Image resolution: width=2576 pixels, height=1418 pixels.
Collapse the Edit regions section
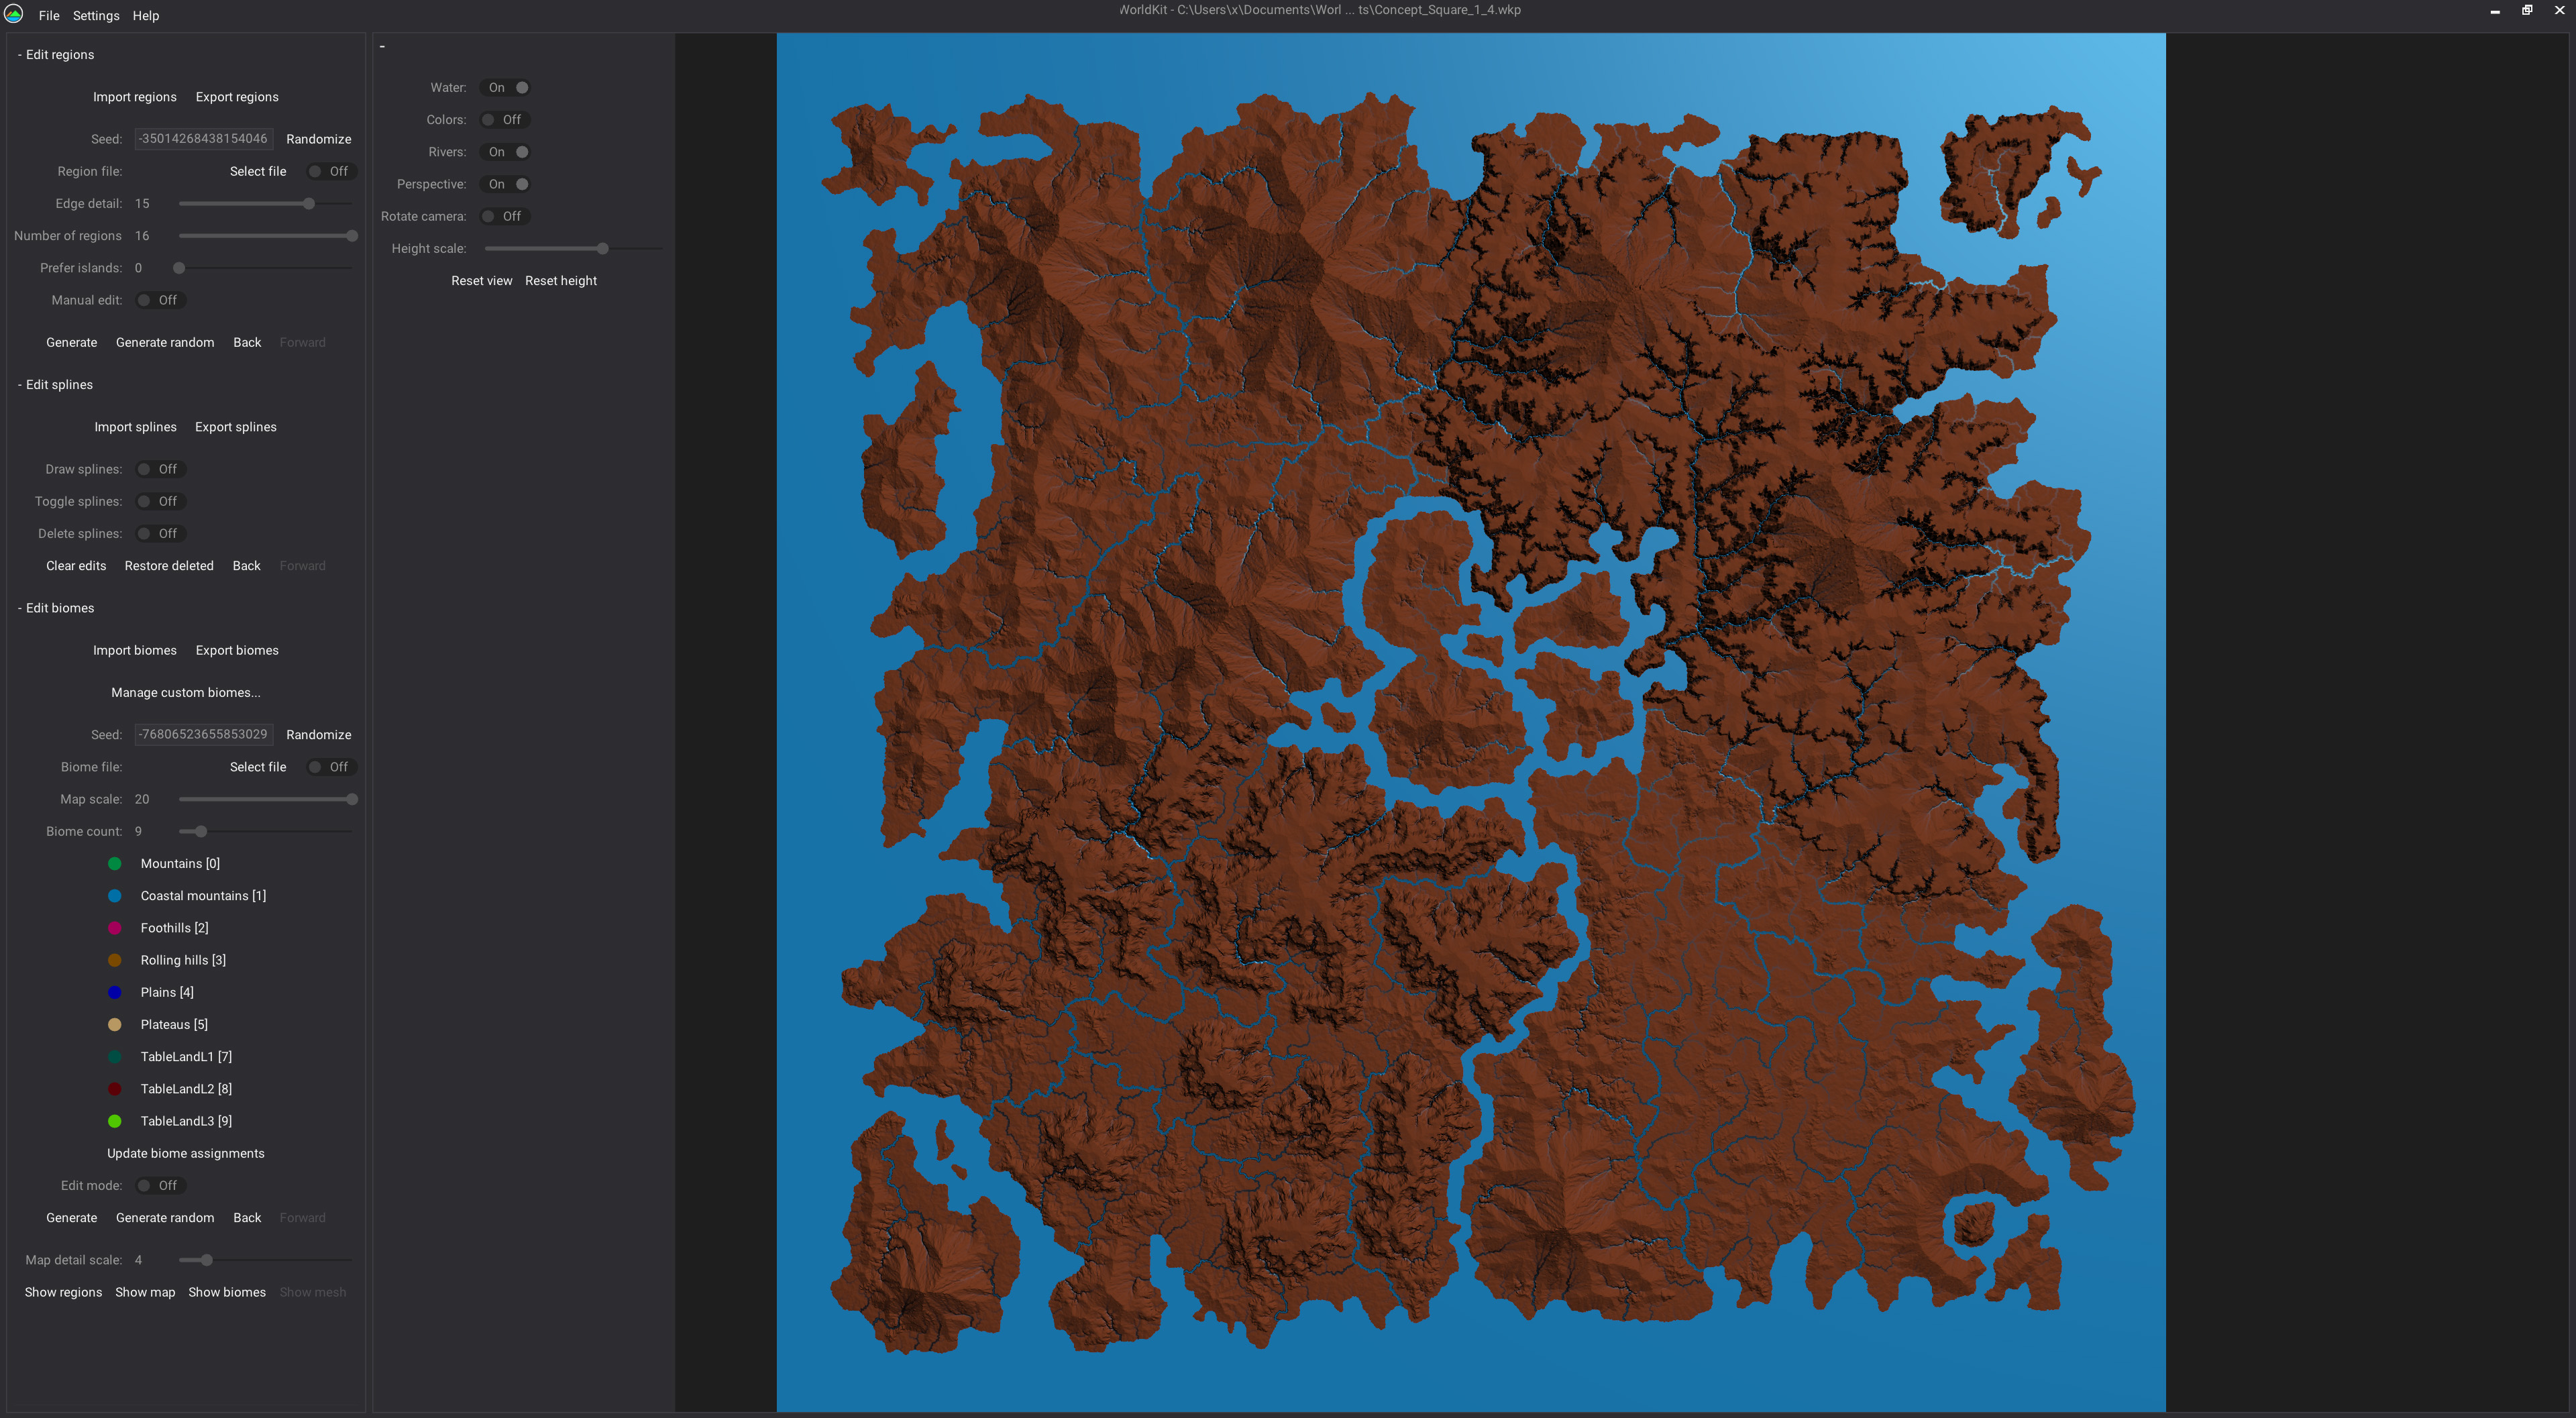point(19,54)
